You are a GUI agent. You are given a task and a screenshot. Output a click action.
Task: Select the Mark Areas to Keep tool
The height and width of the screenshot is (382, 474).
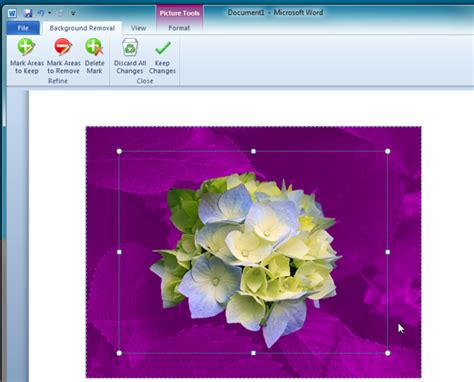point(27,56)
